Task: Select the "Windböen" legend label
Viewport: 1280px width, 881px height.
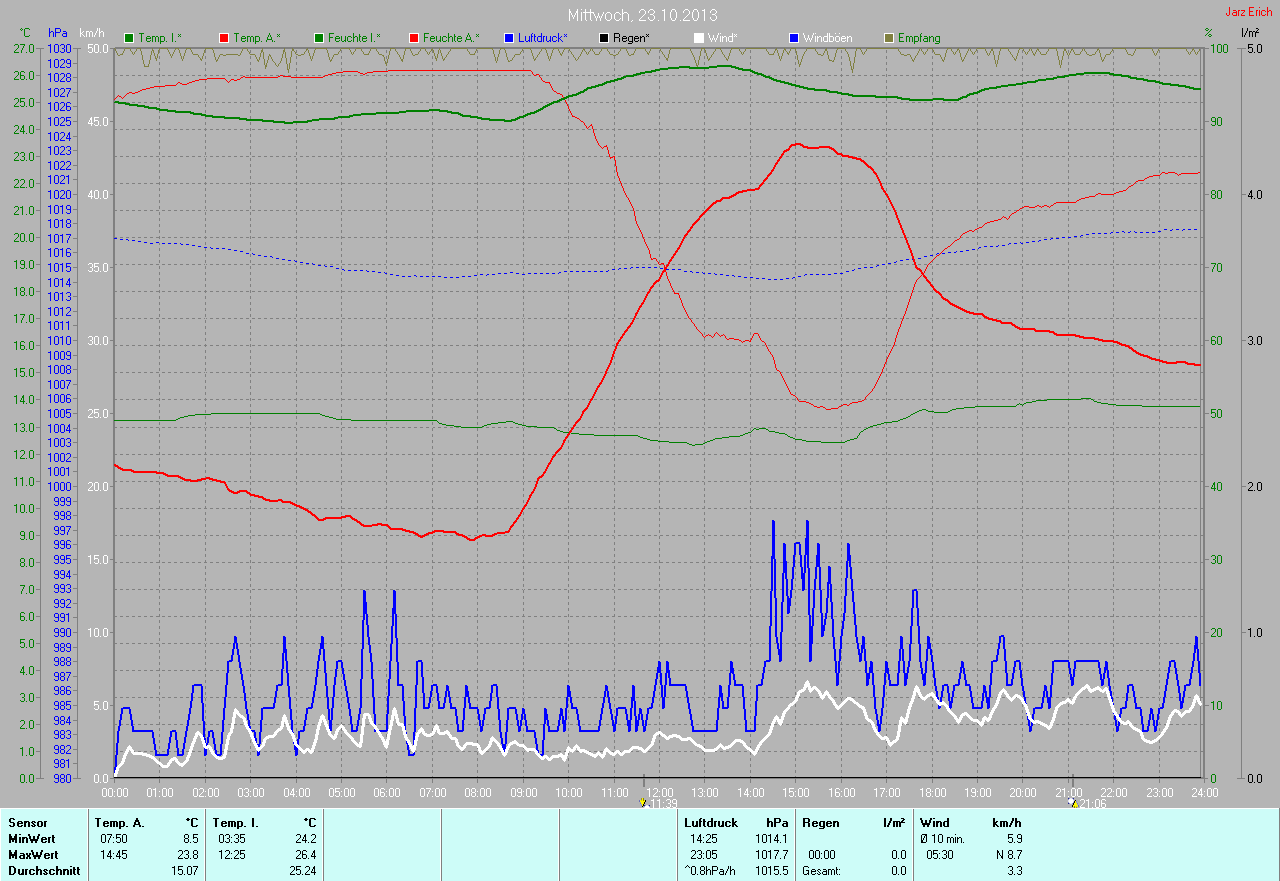Action: (x=828, y=38)
